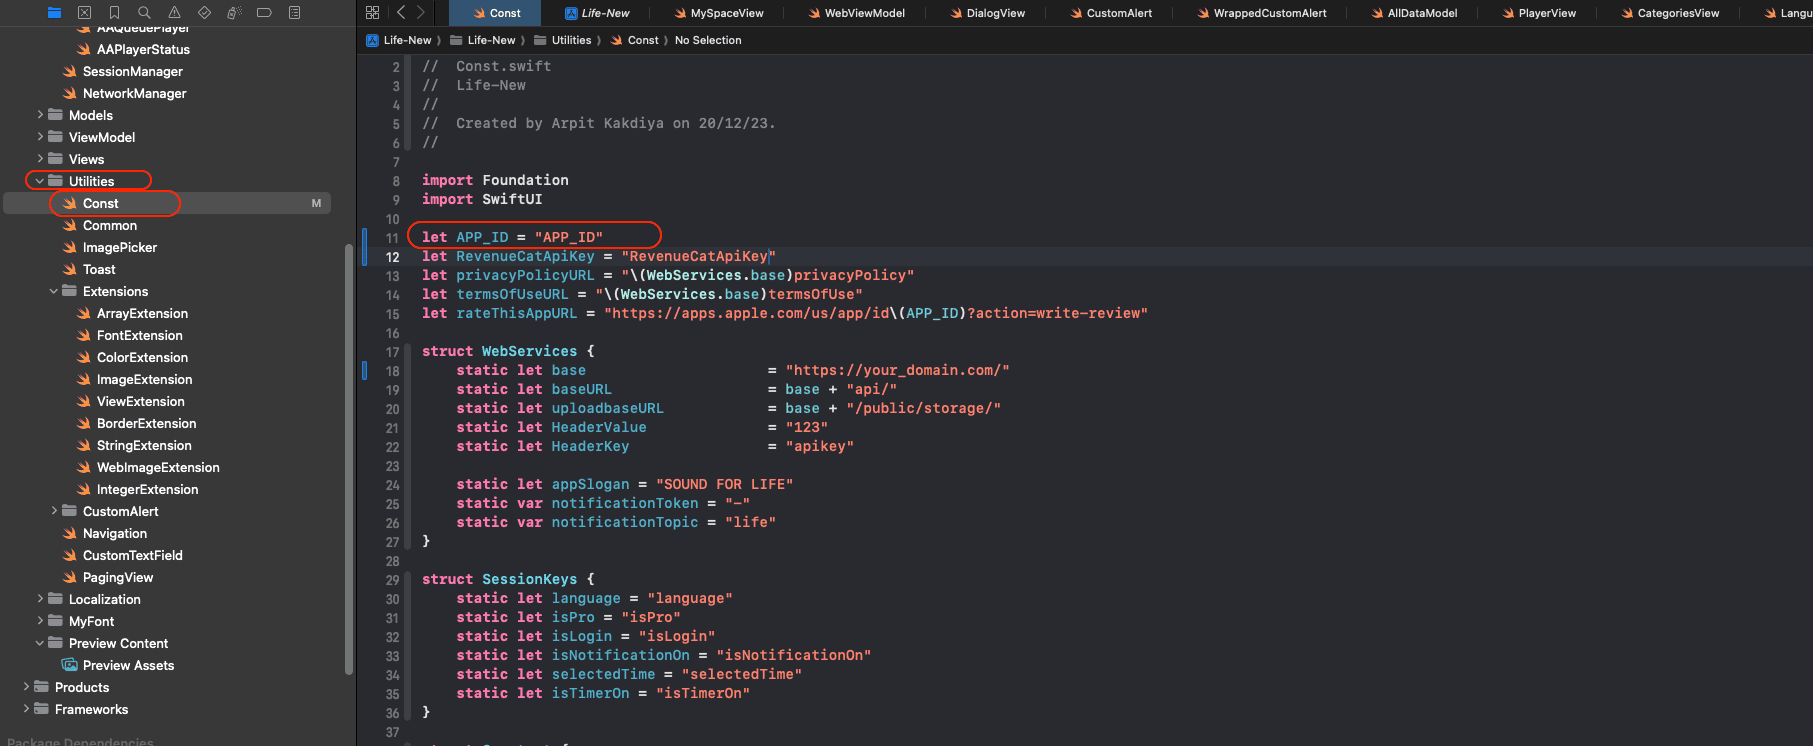Switch to the MySpaceView tab
Screen dimensions: 1813x746
(x=719, y=13)
